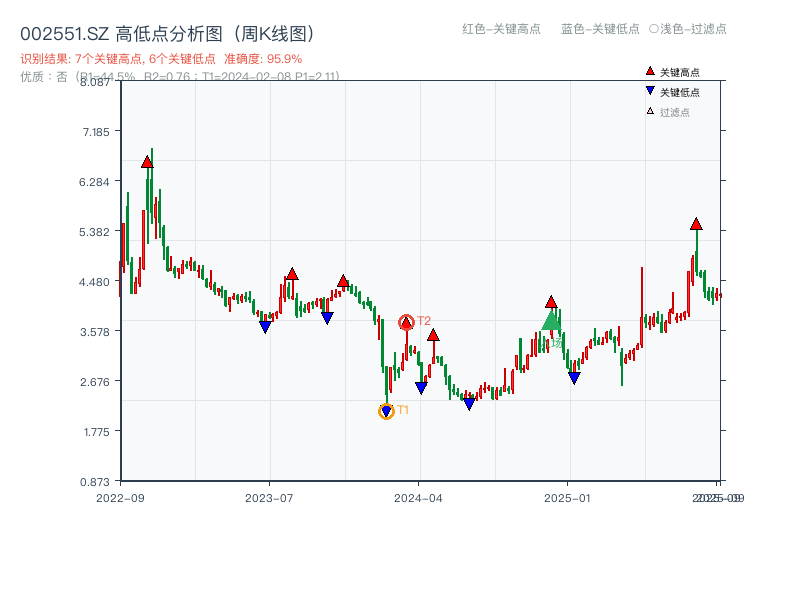Open the 关键高点 legend entry
This screenshot has height=600, width=800.
(673, 70)
